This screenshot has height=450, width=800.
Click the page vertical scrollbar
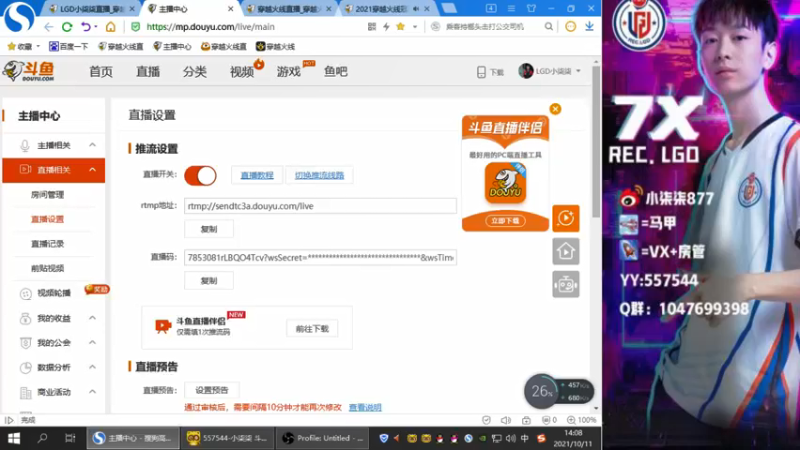(596, 140)
